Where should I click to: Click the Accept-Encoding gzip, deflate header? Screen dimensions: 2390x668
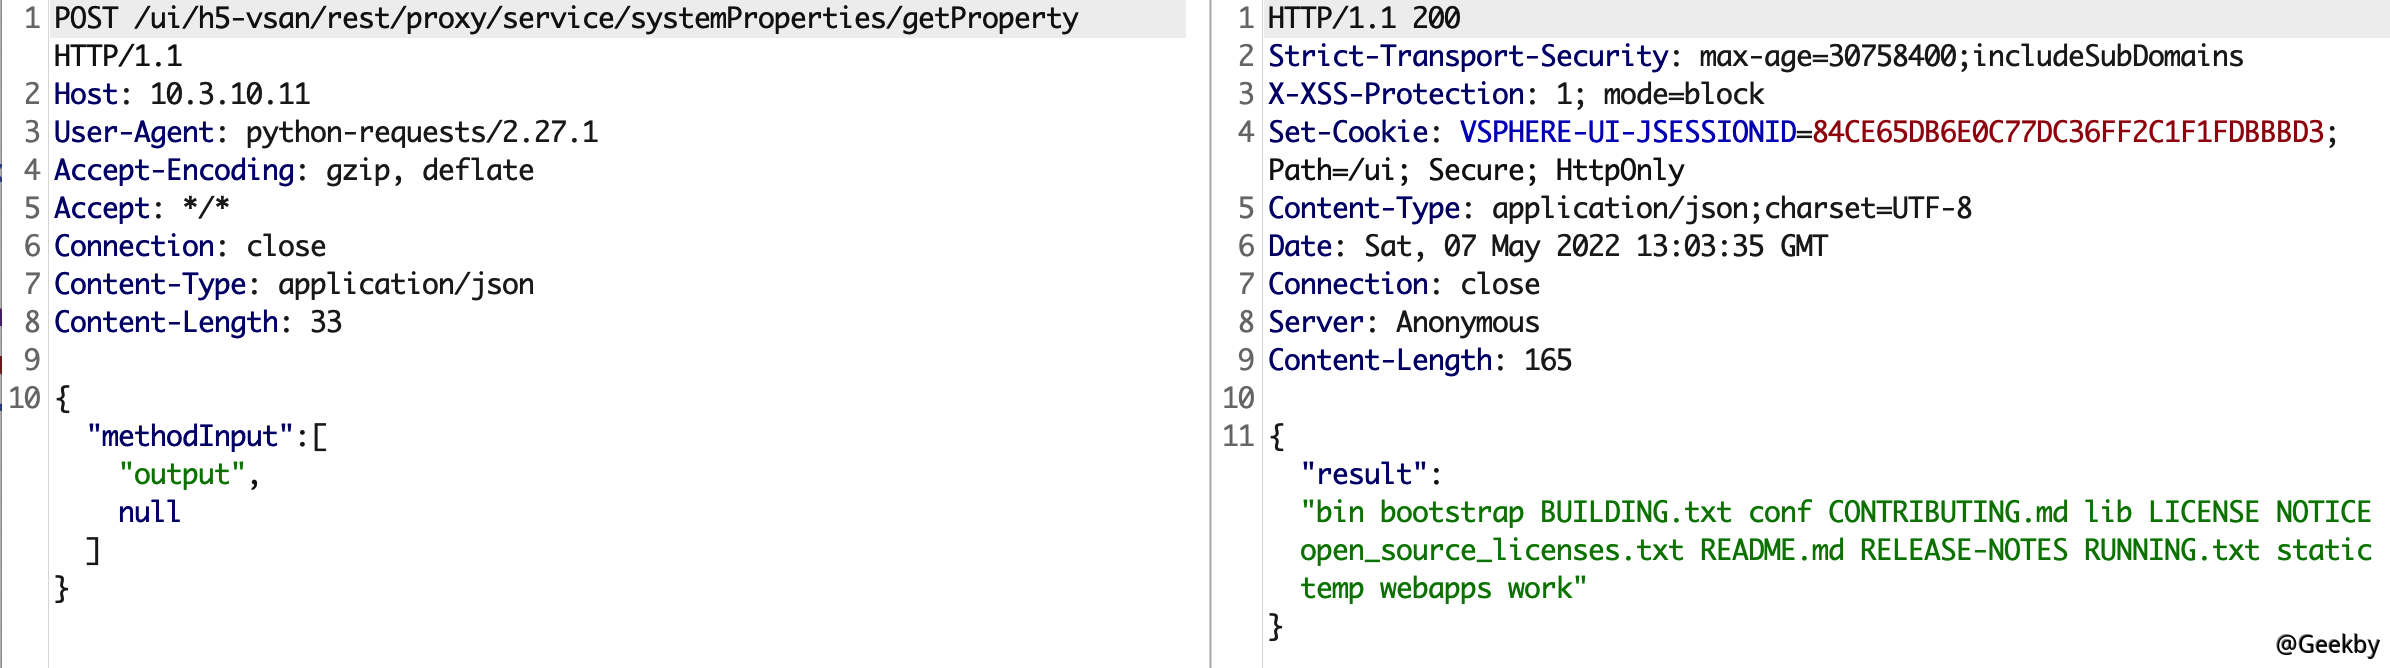(293, 171)
